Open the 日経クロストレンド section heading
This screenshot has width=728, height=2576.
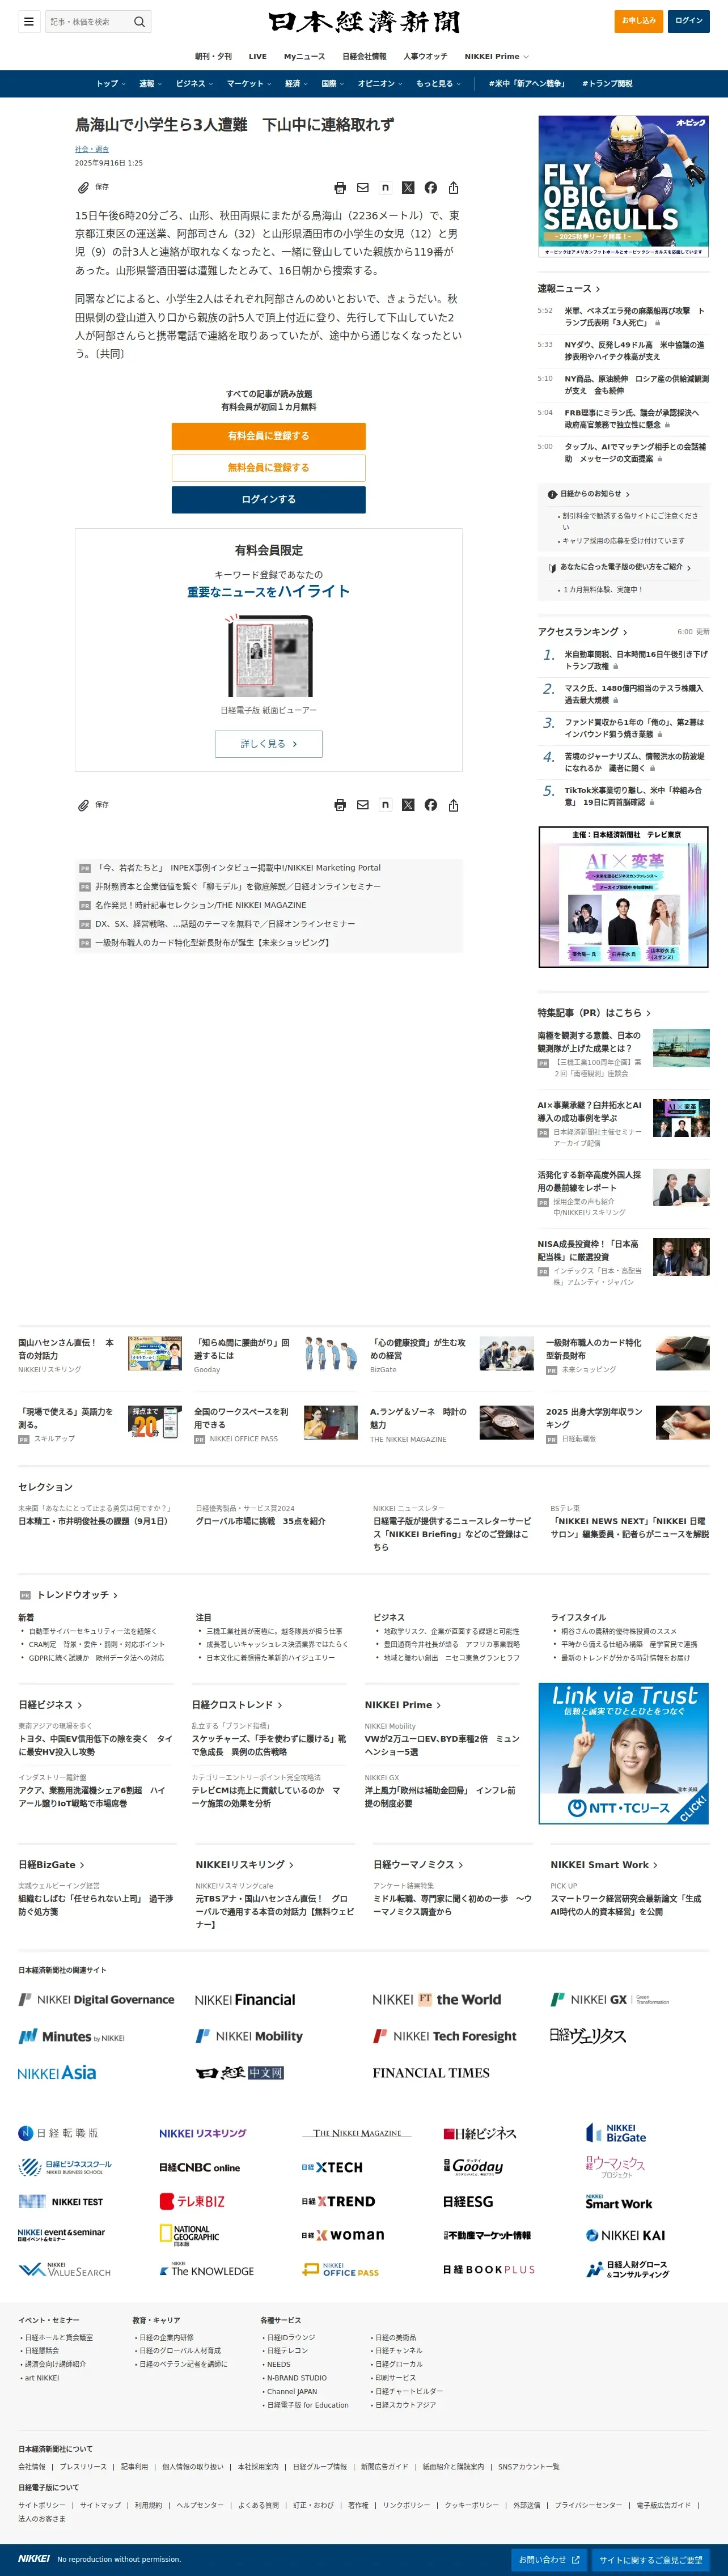237,1705
